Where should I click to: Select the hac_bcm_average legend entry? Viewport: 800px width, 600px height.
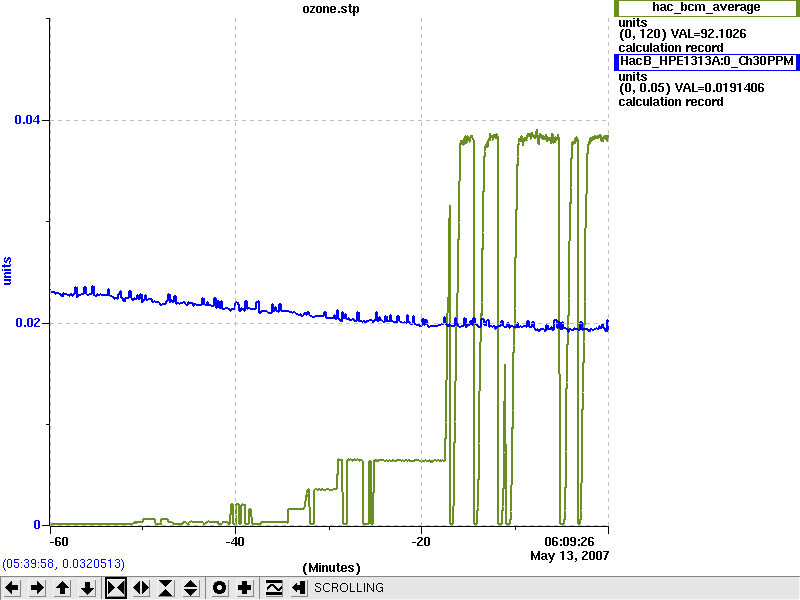(x=706, y=7)
